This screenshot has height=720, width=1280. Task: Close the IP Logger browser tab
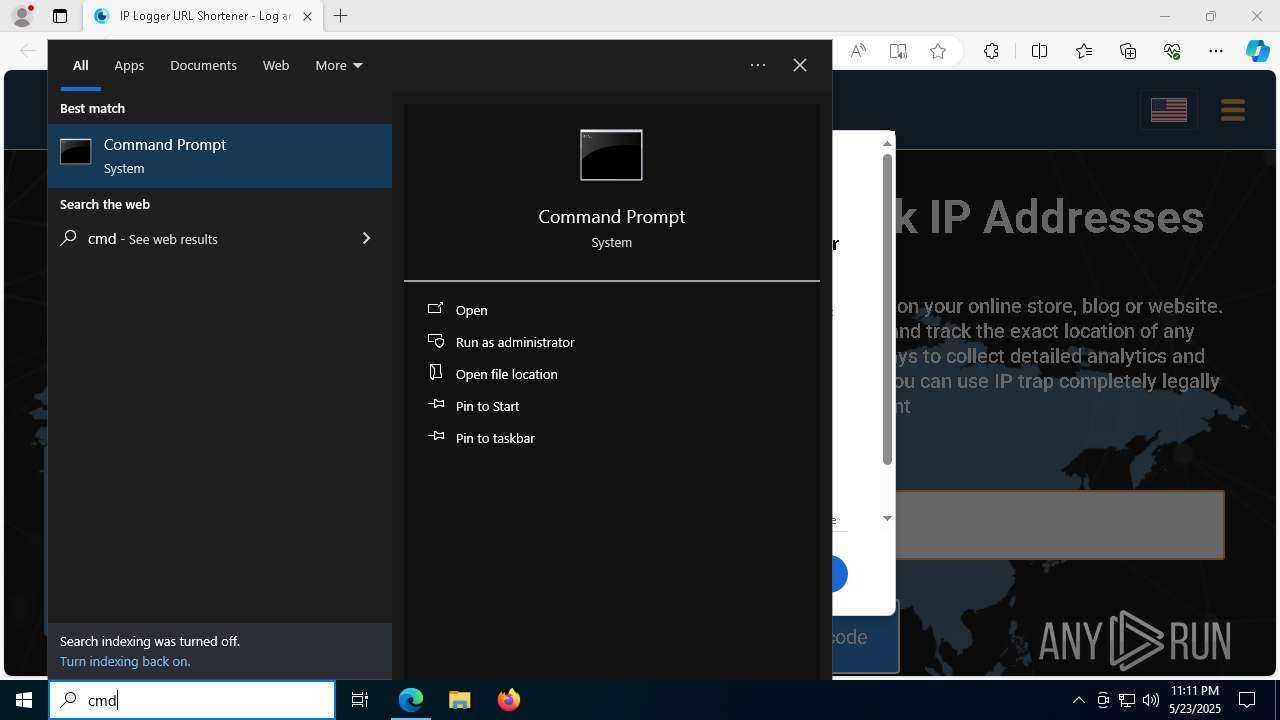click(307, 16)
